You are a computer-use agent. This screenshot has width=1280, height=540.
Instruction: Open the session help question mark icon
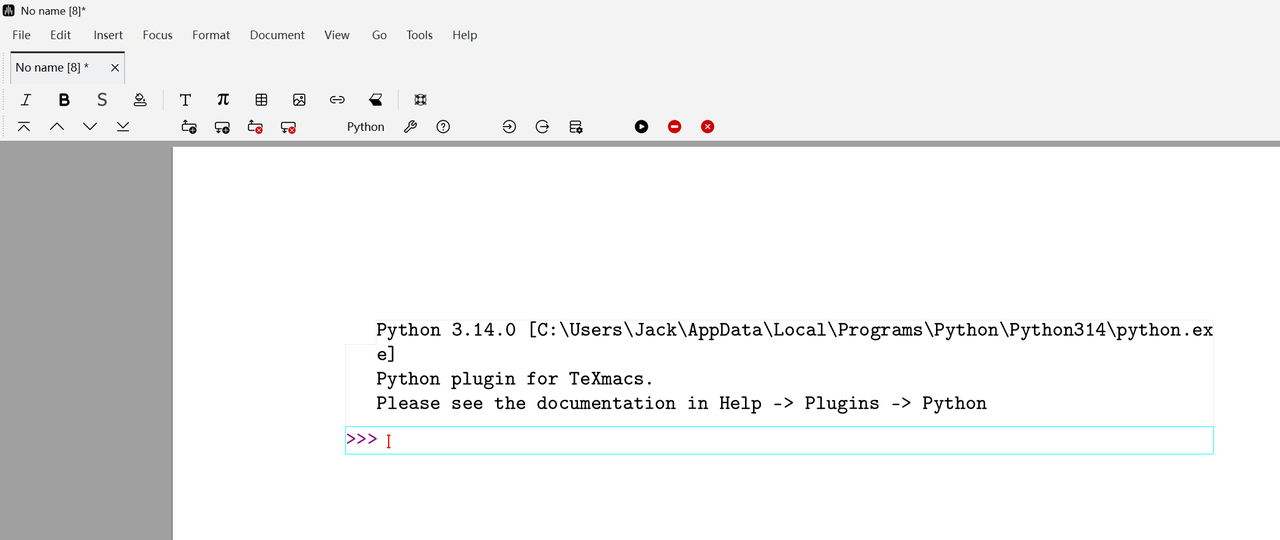tap(443, 127)
